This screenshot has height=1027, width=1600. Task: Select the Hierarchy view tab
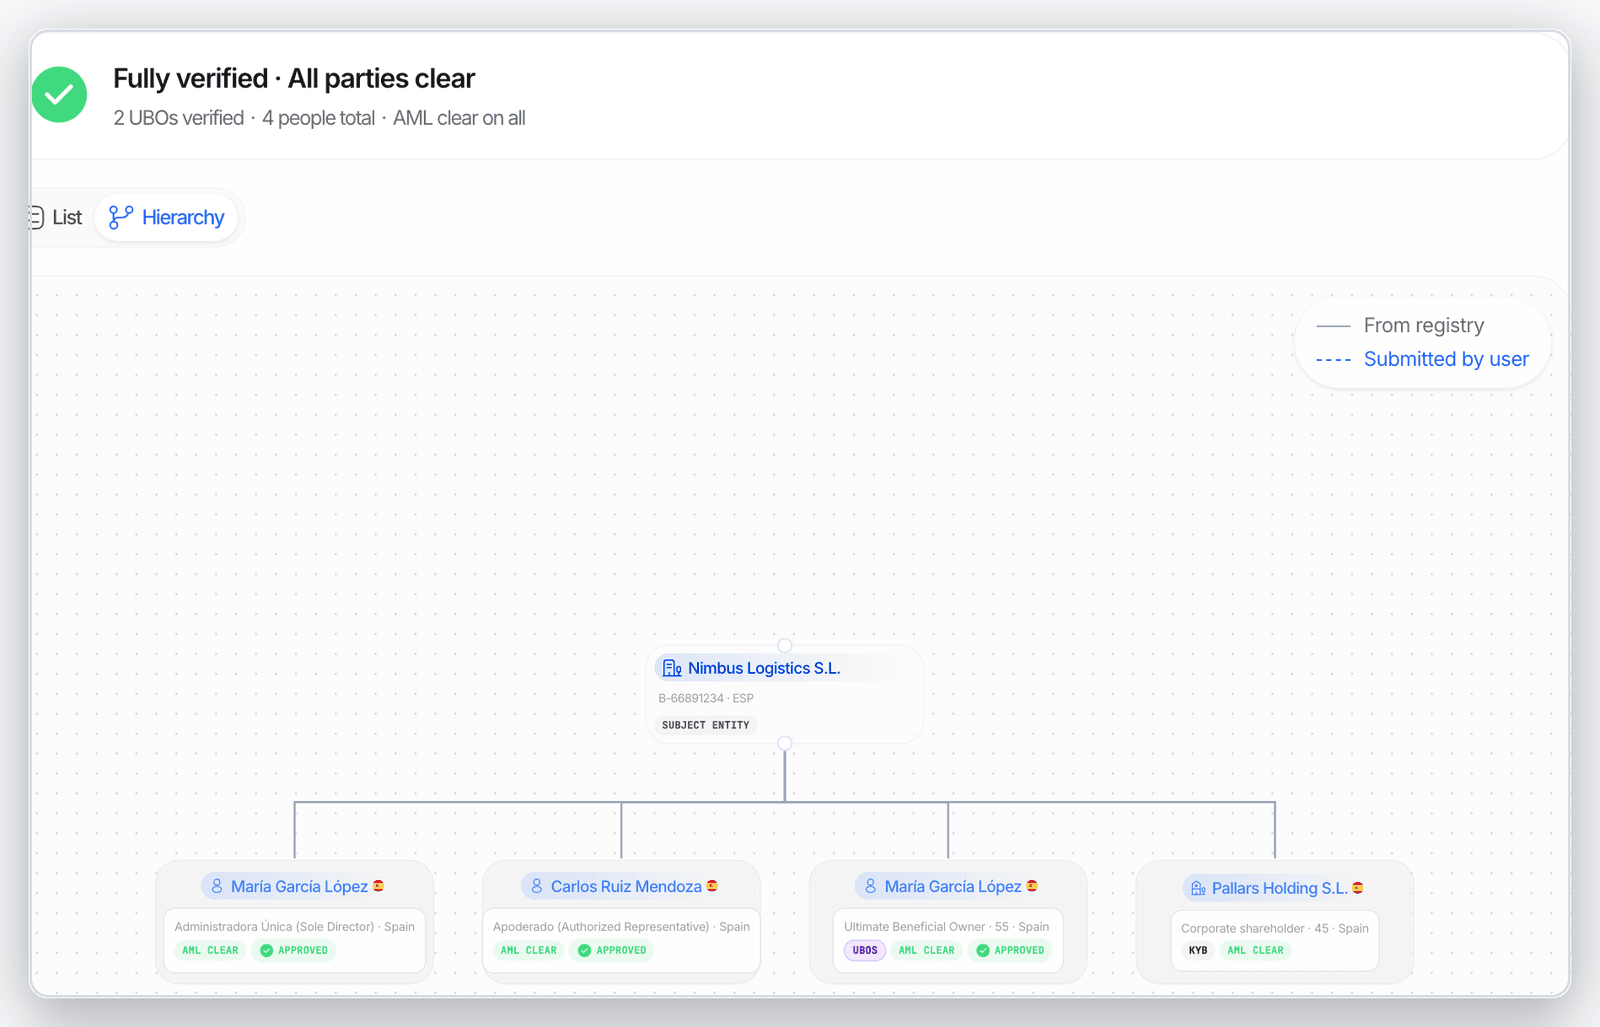166,217
